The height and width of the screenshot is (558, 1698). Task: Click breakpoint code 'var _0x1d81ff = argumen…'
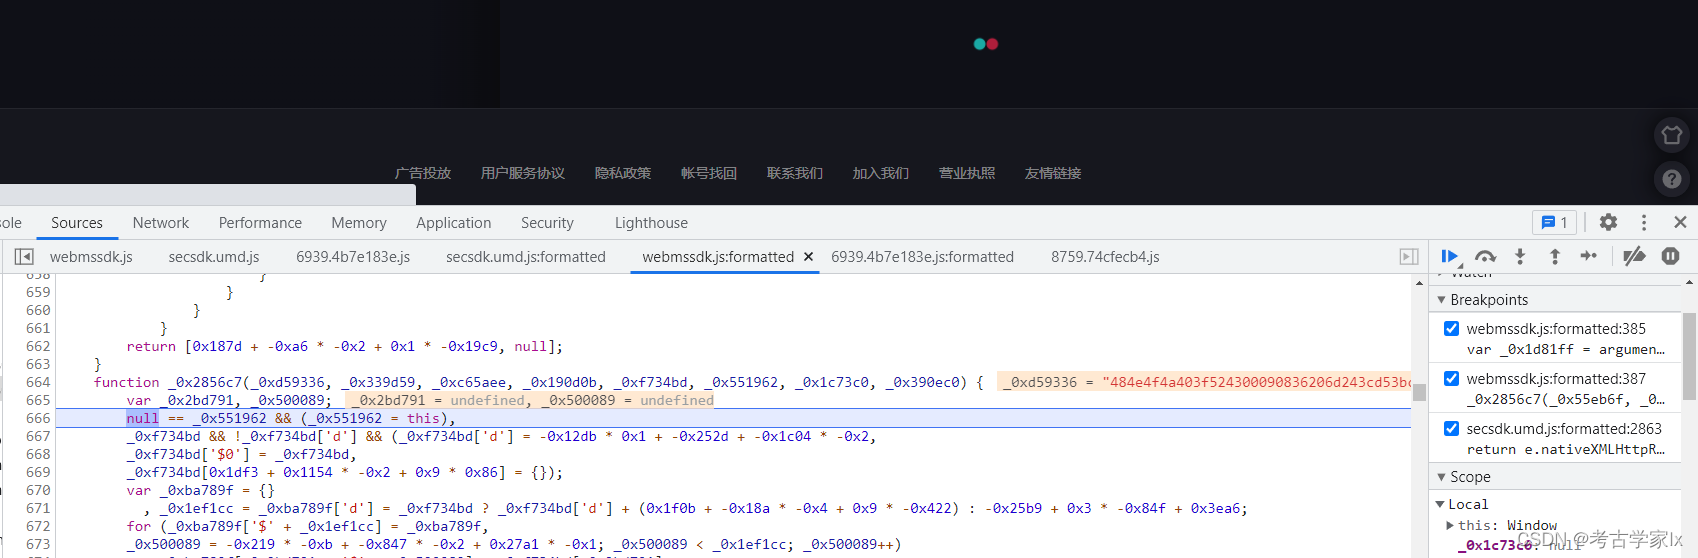click(x=1566, y=349)
